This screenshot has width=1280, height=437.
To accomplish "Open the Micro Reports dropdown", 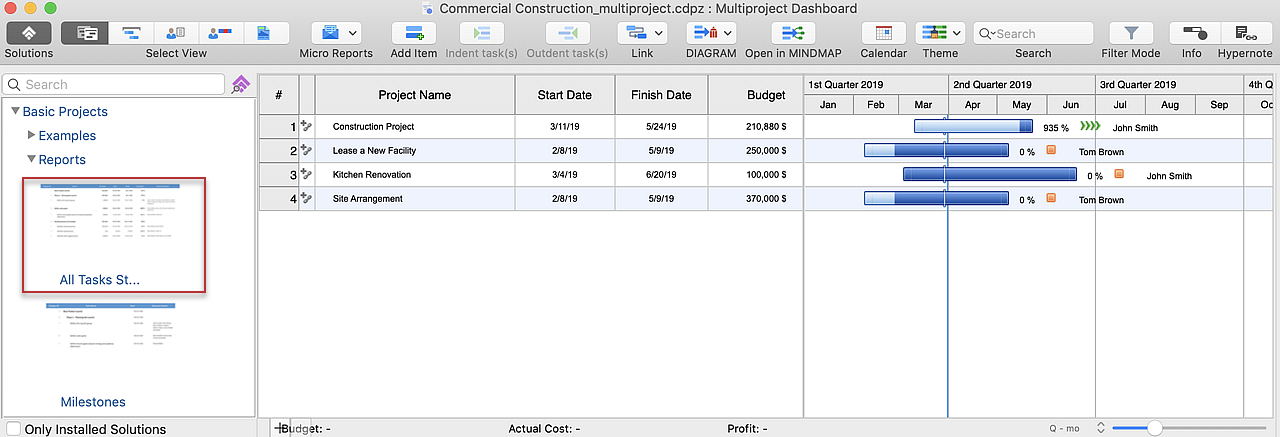I will tap(336, 33).
